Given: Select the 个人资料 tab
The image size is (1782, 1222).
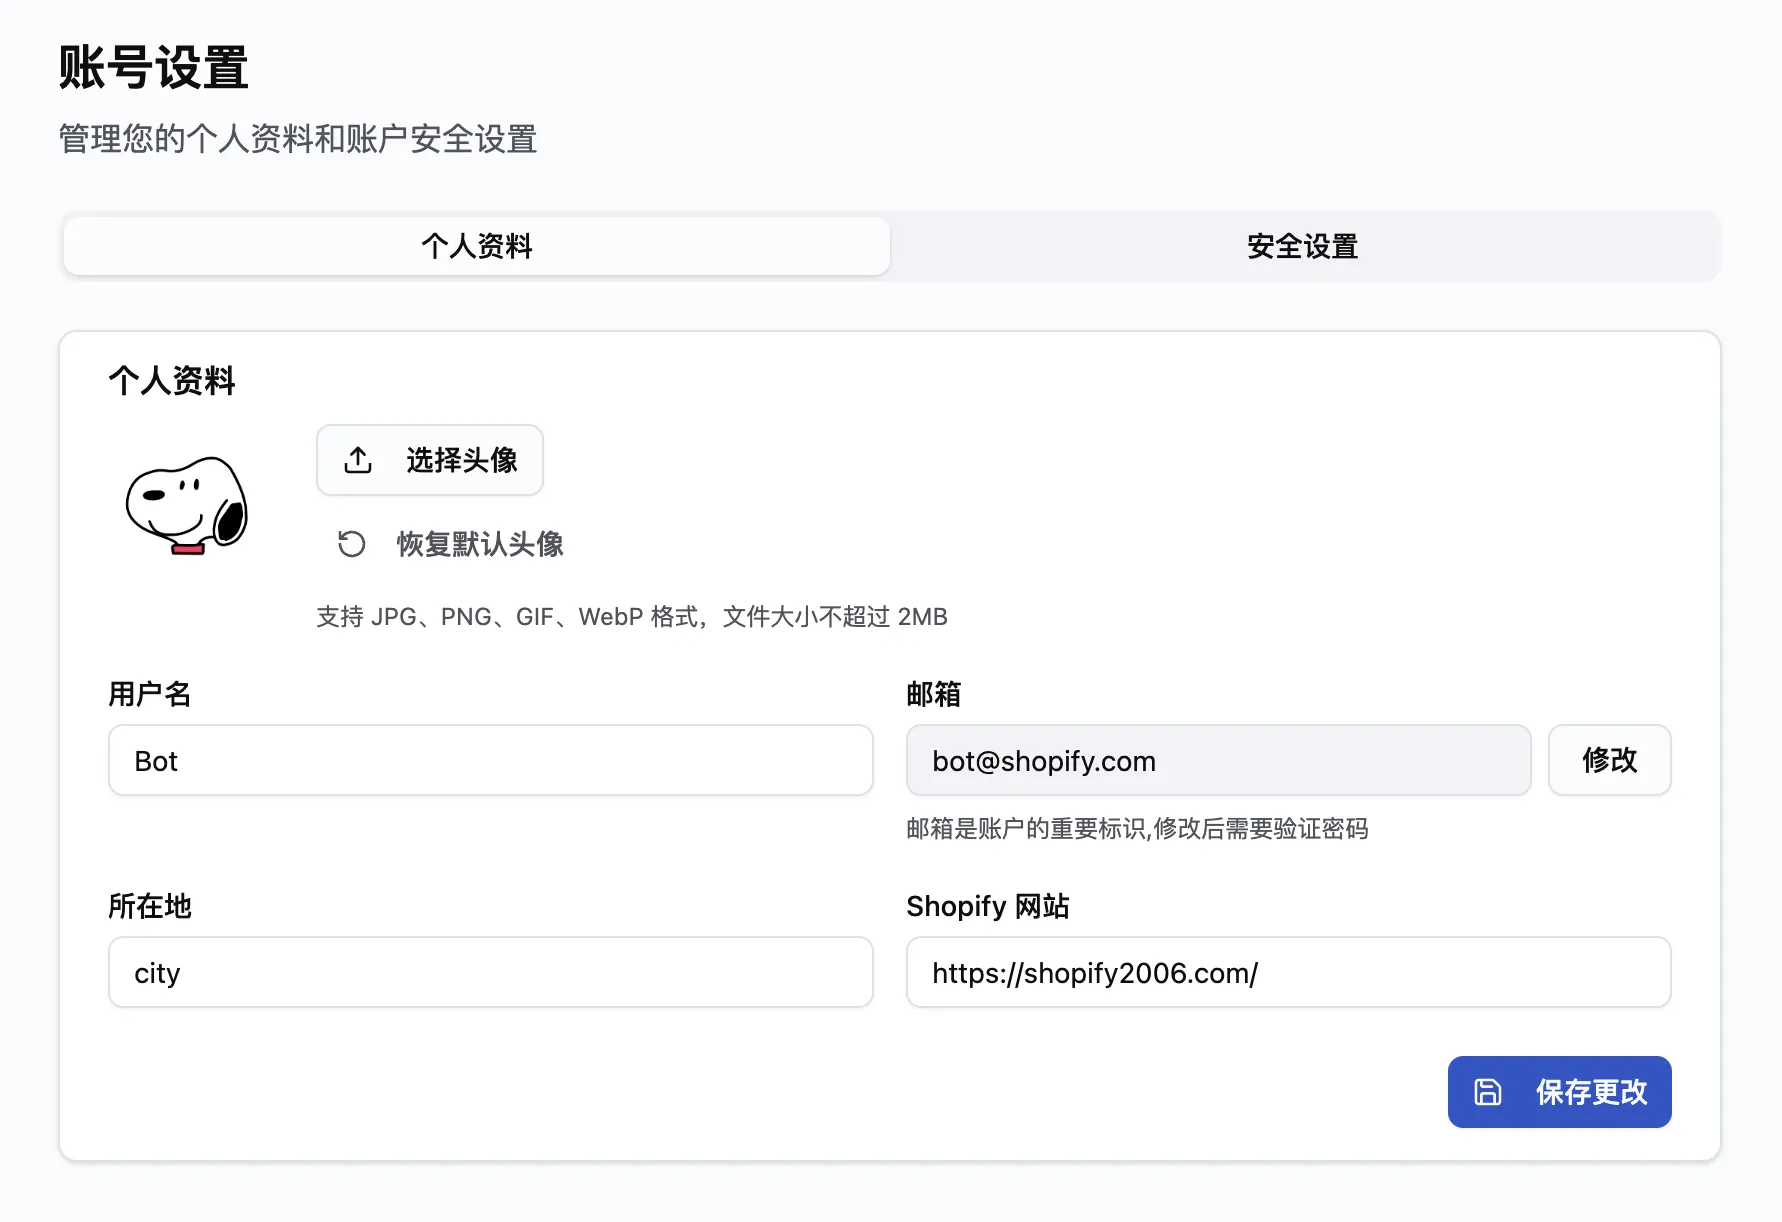Looking at the screenshot, I should [476, 246].
